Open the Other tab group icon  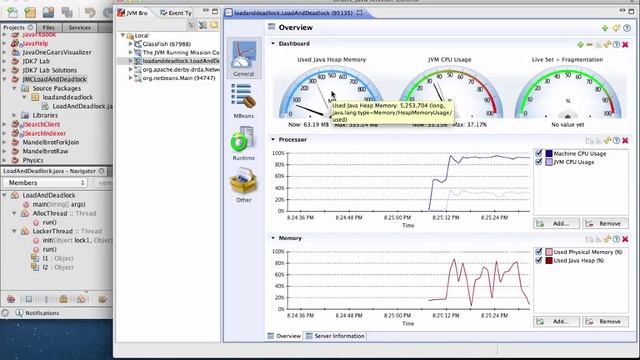click(x=244, y=185)
